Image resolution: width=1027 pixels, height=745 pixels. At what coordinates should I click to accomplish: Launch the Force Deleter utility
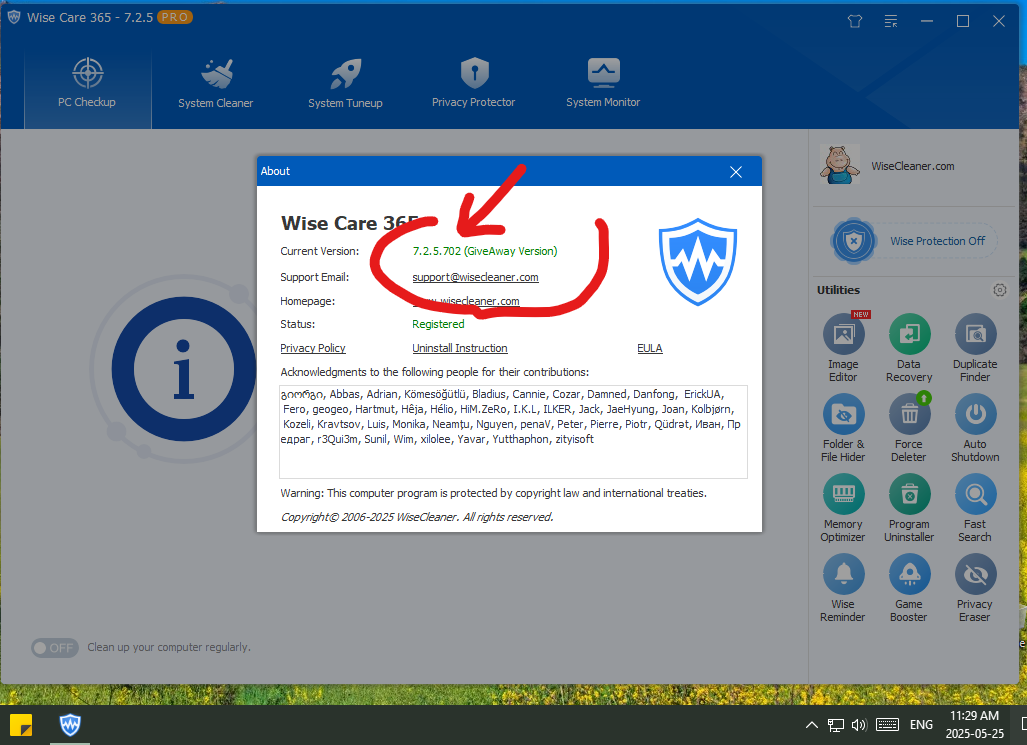coord(908,427)
